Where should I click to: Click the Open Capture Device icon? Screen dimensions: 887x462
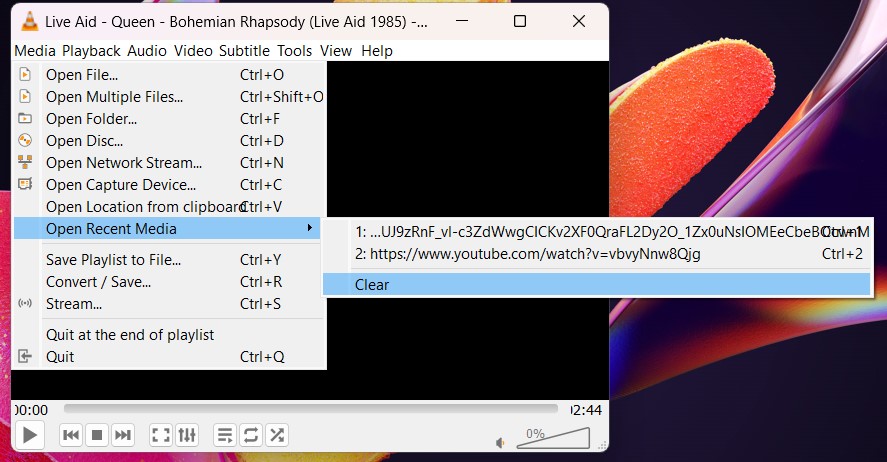pos(25,184)
